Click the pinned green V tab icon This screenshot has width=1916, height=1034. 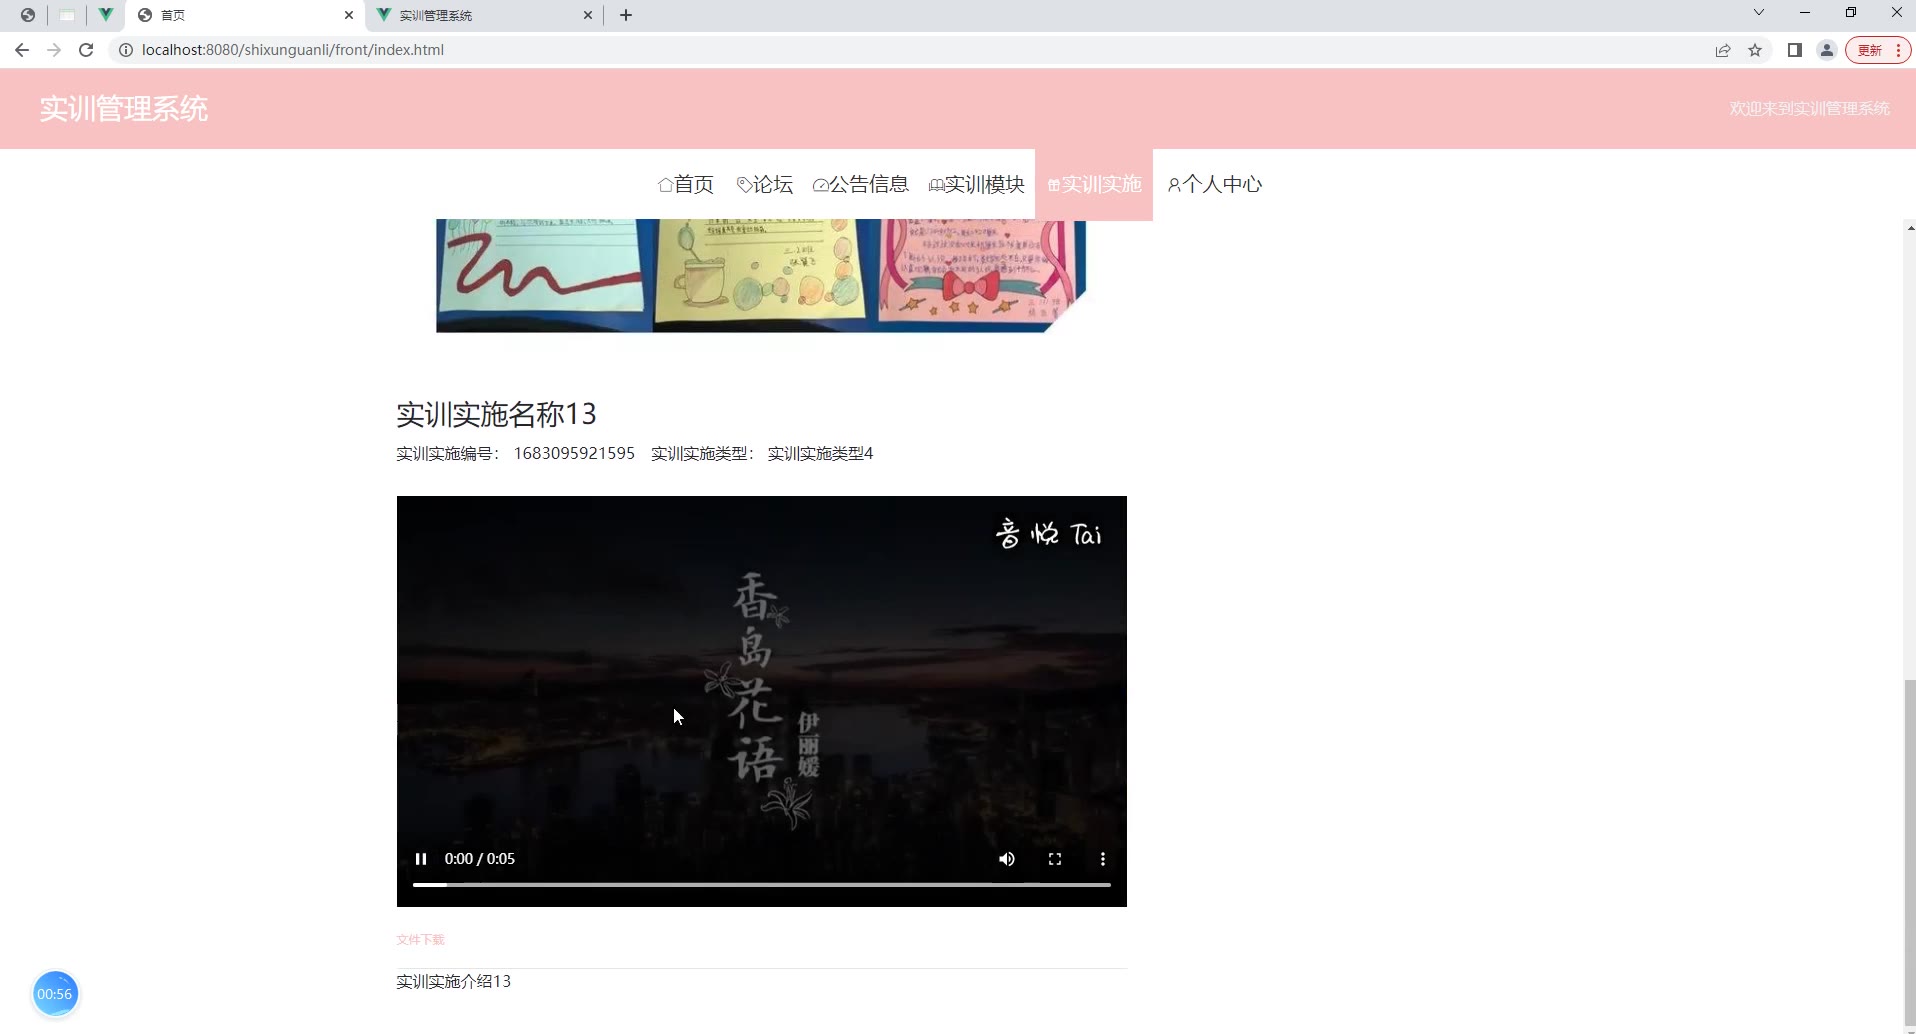tap(105, 15)
